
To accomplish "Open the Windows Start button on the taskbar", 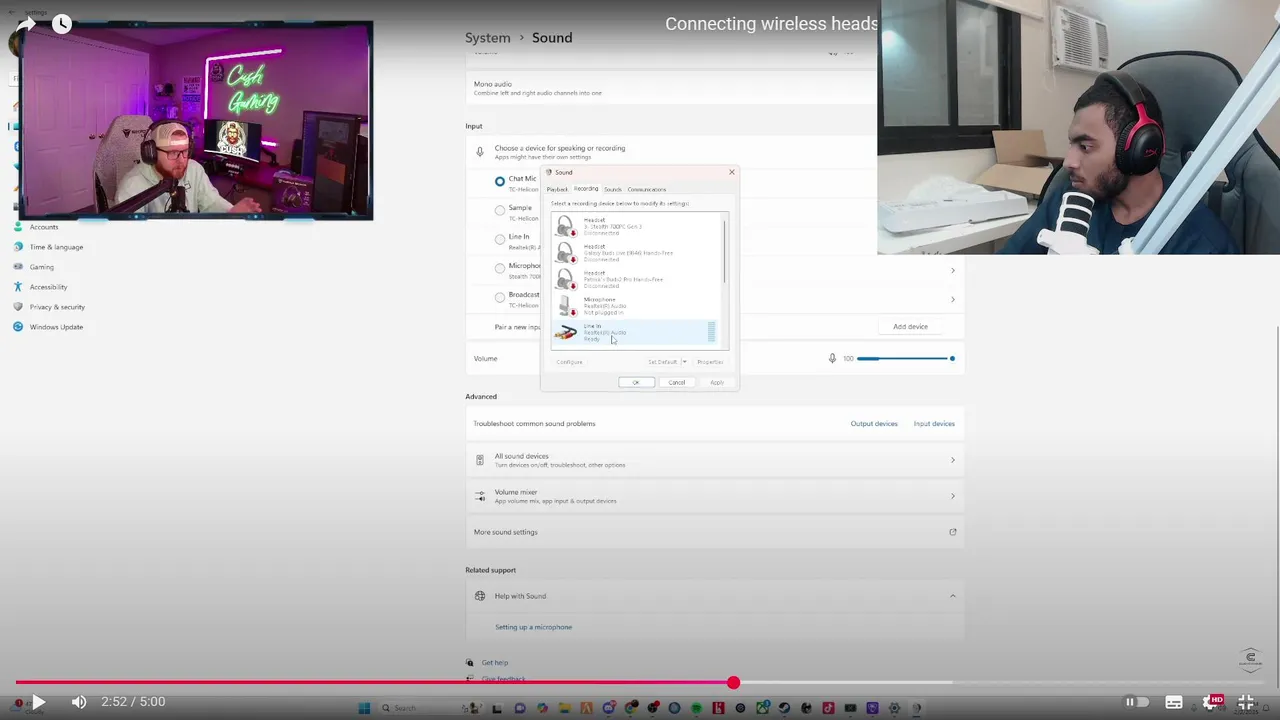I will click(364, 708).
